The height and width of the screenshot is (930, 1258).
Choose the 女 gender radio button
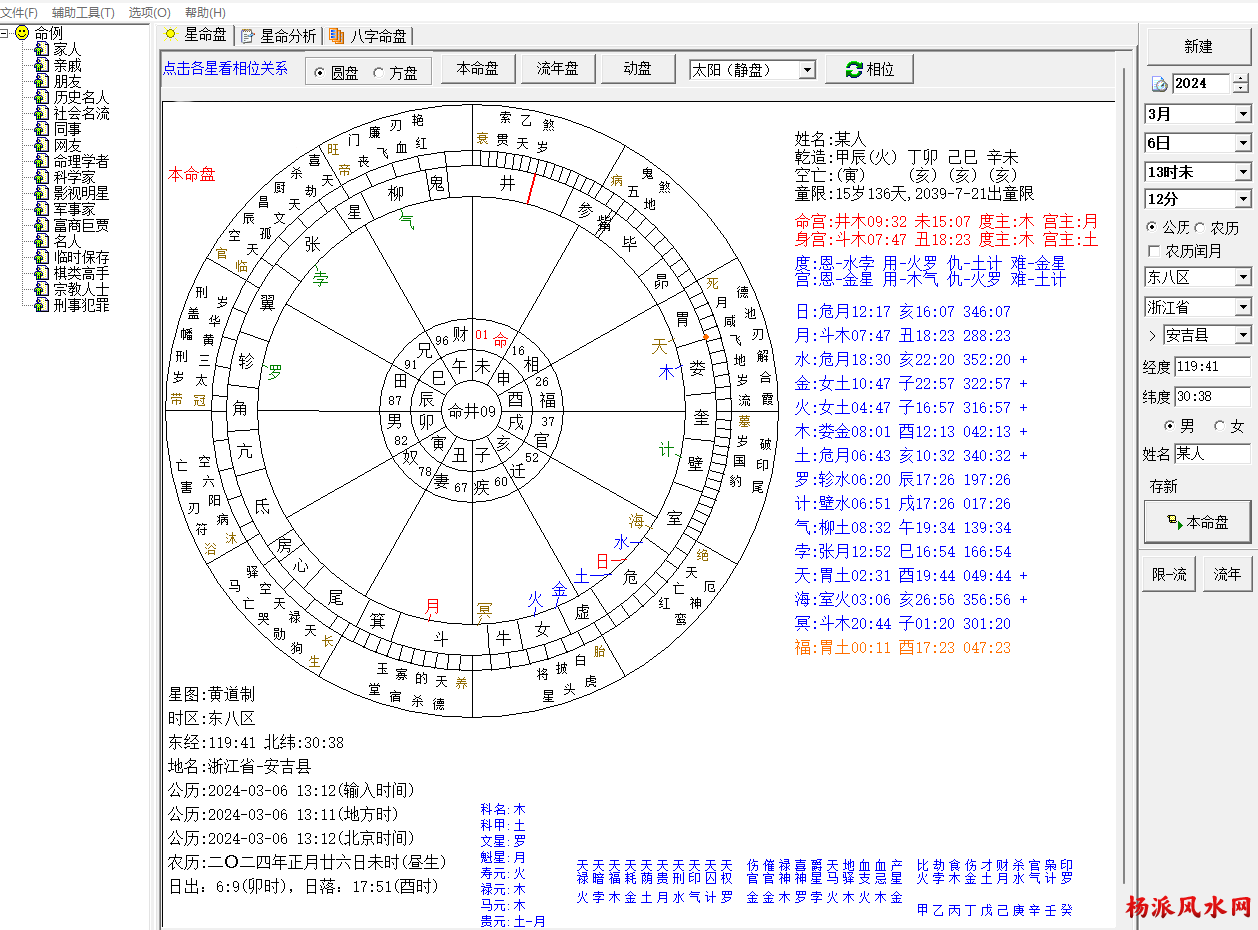(1219, 426)
